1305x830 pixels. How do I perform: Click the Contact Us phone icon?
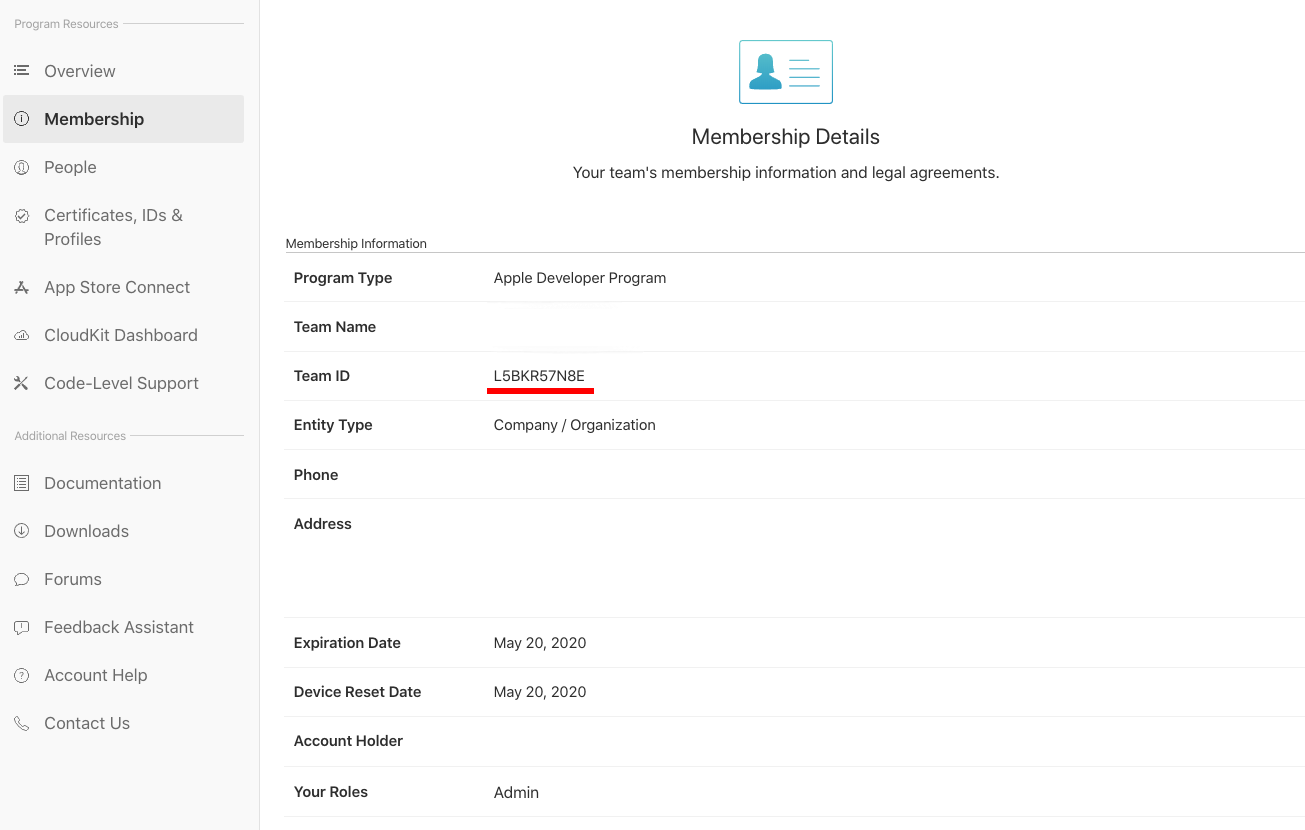click(x=21, y=723)
